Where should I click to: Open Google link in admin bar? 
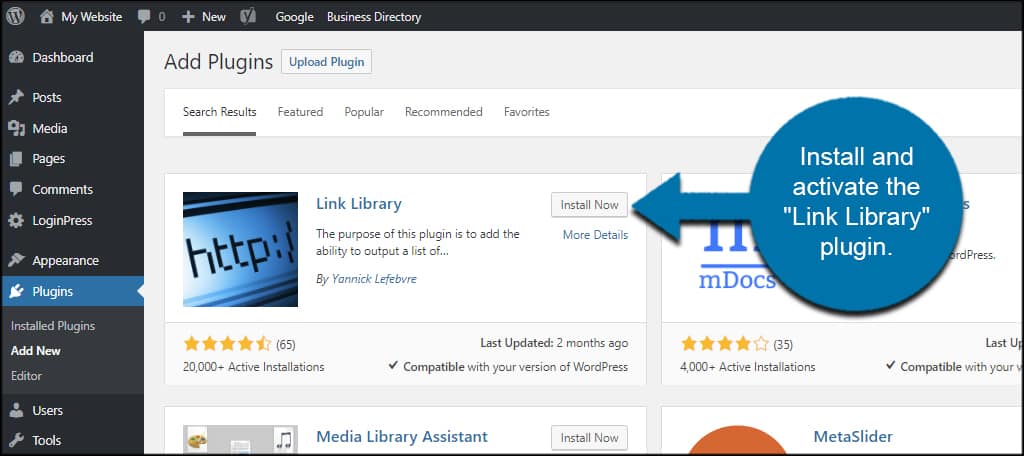tap(295, 17)
